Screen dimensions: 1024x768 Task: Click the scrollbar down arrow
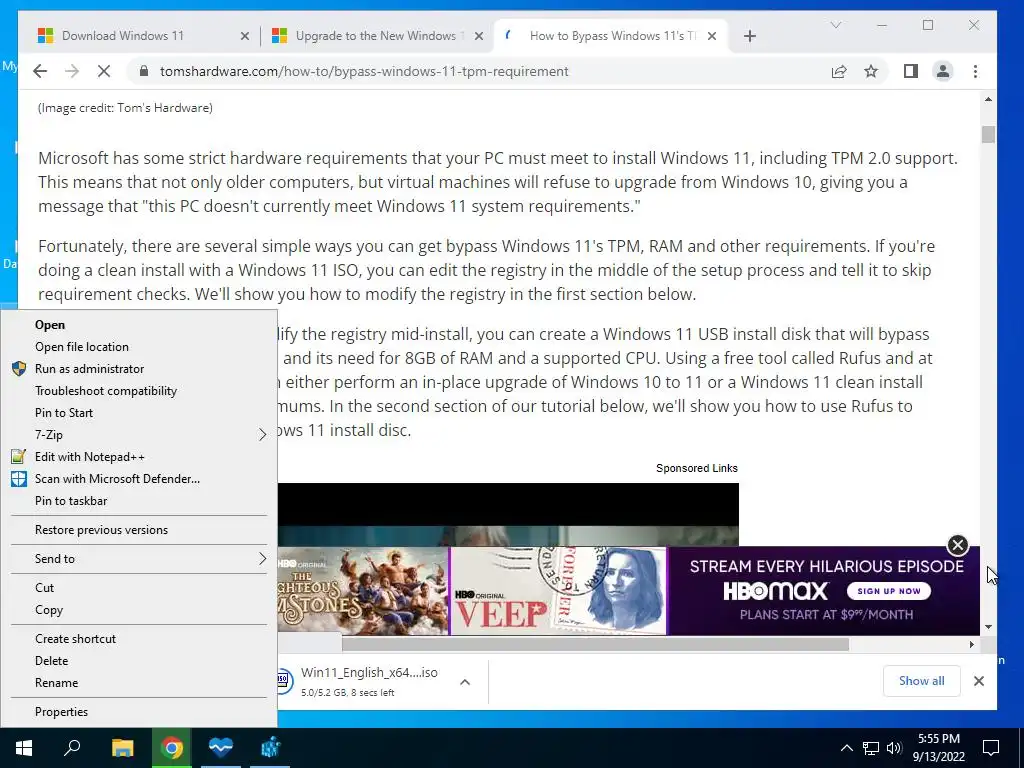[x=988, y=627]
